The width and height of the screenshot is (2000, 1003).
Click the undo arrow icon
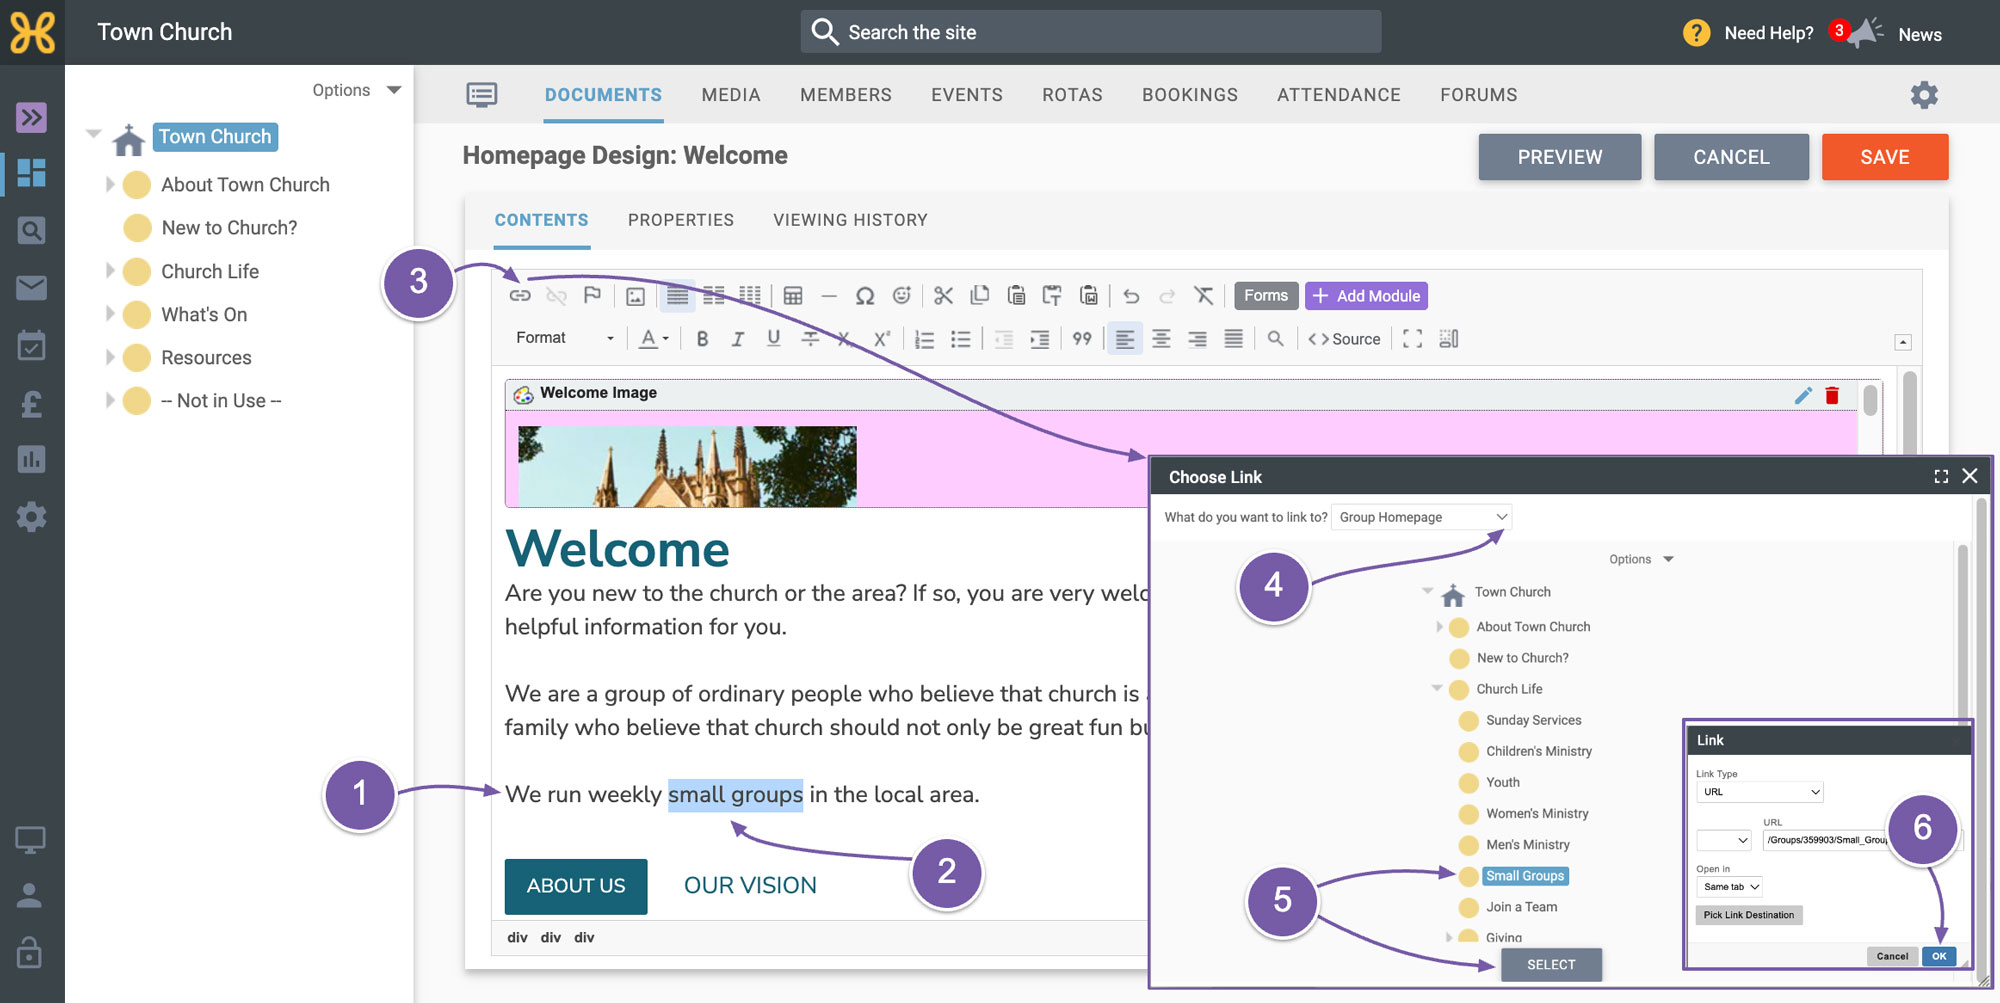(1131, 296)
